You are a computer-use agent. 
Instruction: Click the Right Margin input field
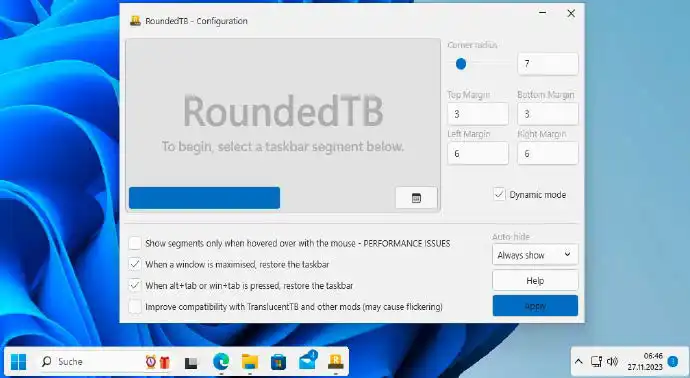tap(548, 154)
